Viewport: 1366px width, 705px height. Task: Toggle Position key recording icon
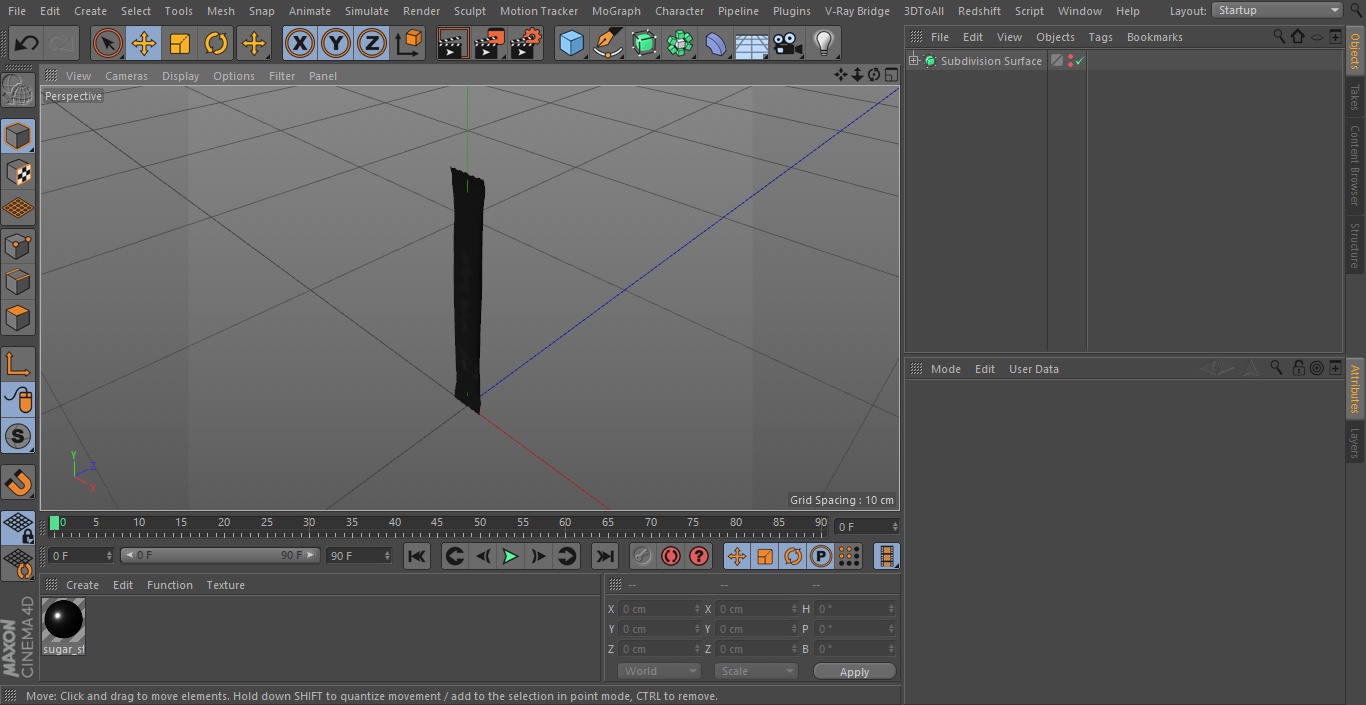[737, 556]
